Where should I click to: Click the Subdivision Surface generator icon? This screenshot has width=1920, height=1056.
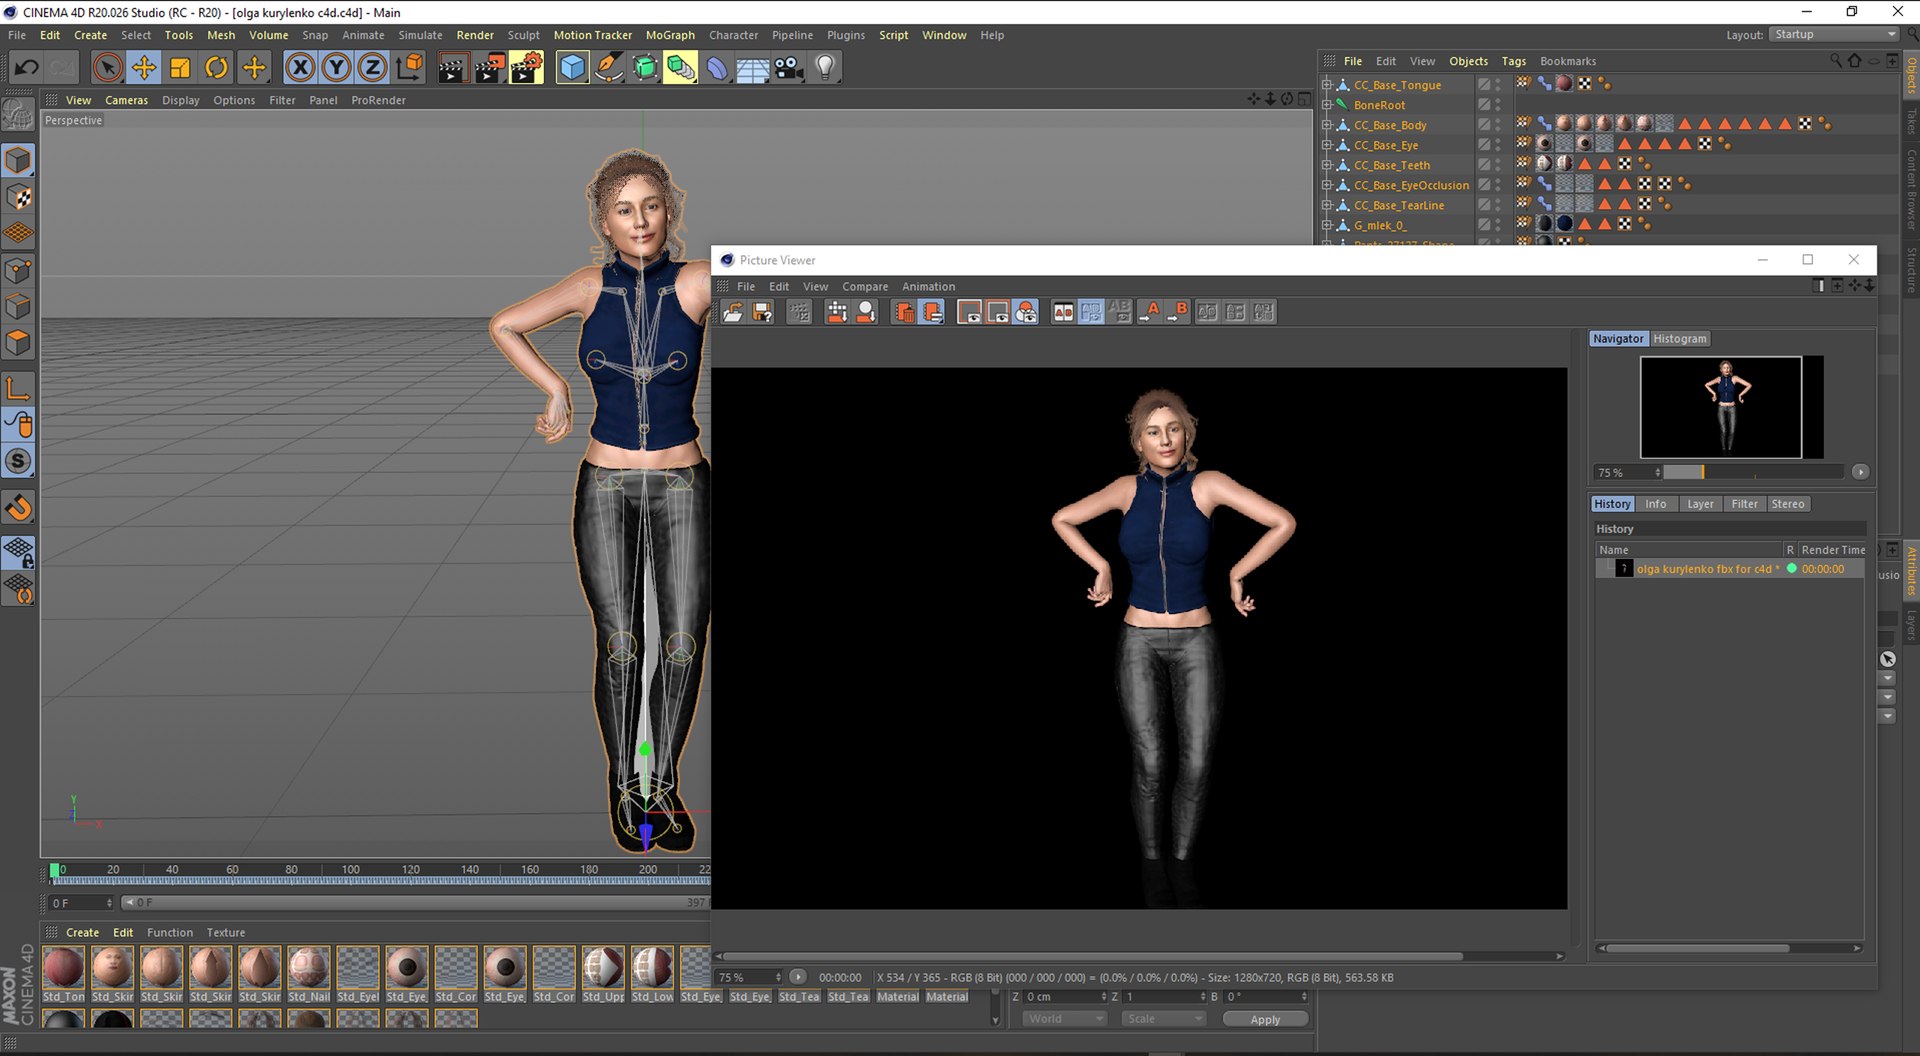(645, 67)
